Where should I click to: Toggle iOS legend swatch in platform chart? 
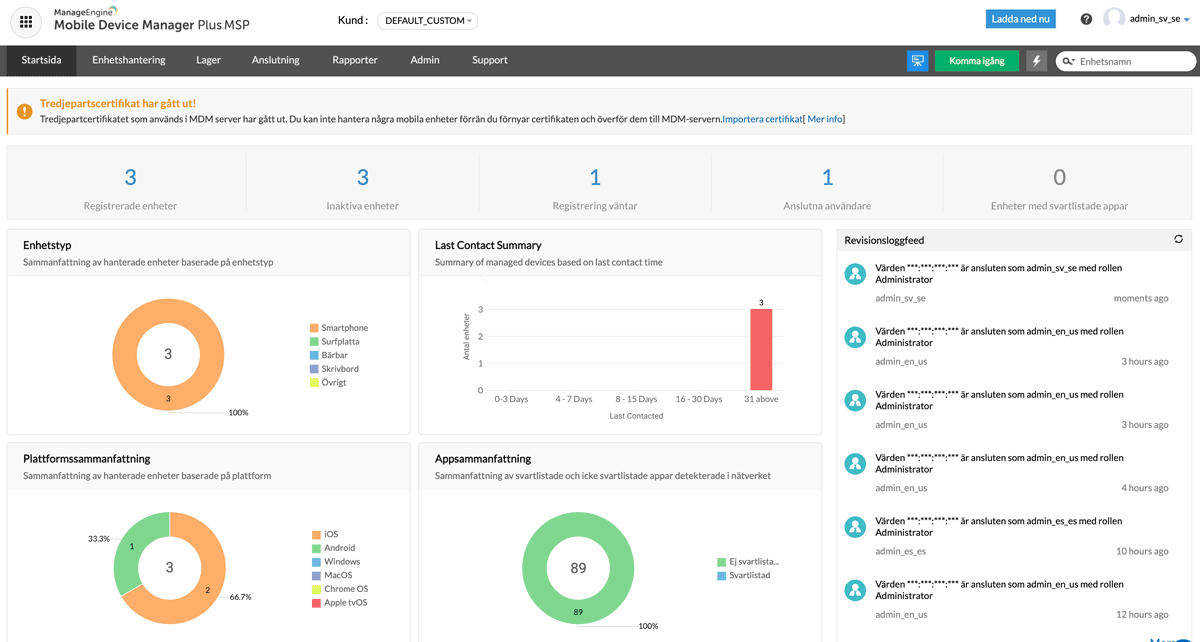(x=316, y=535)
